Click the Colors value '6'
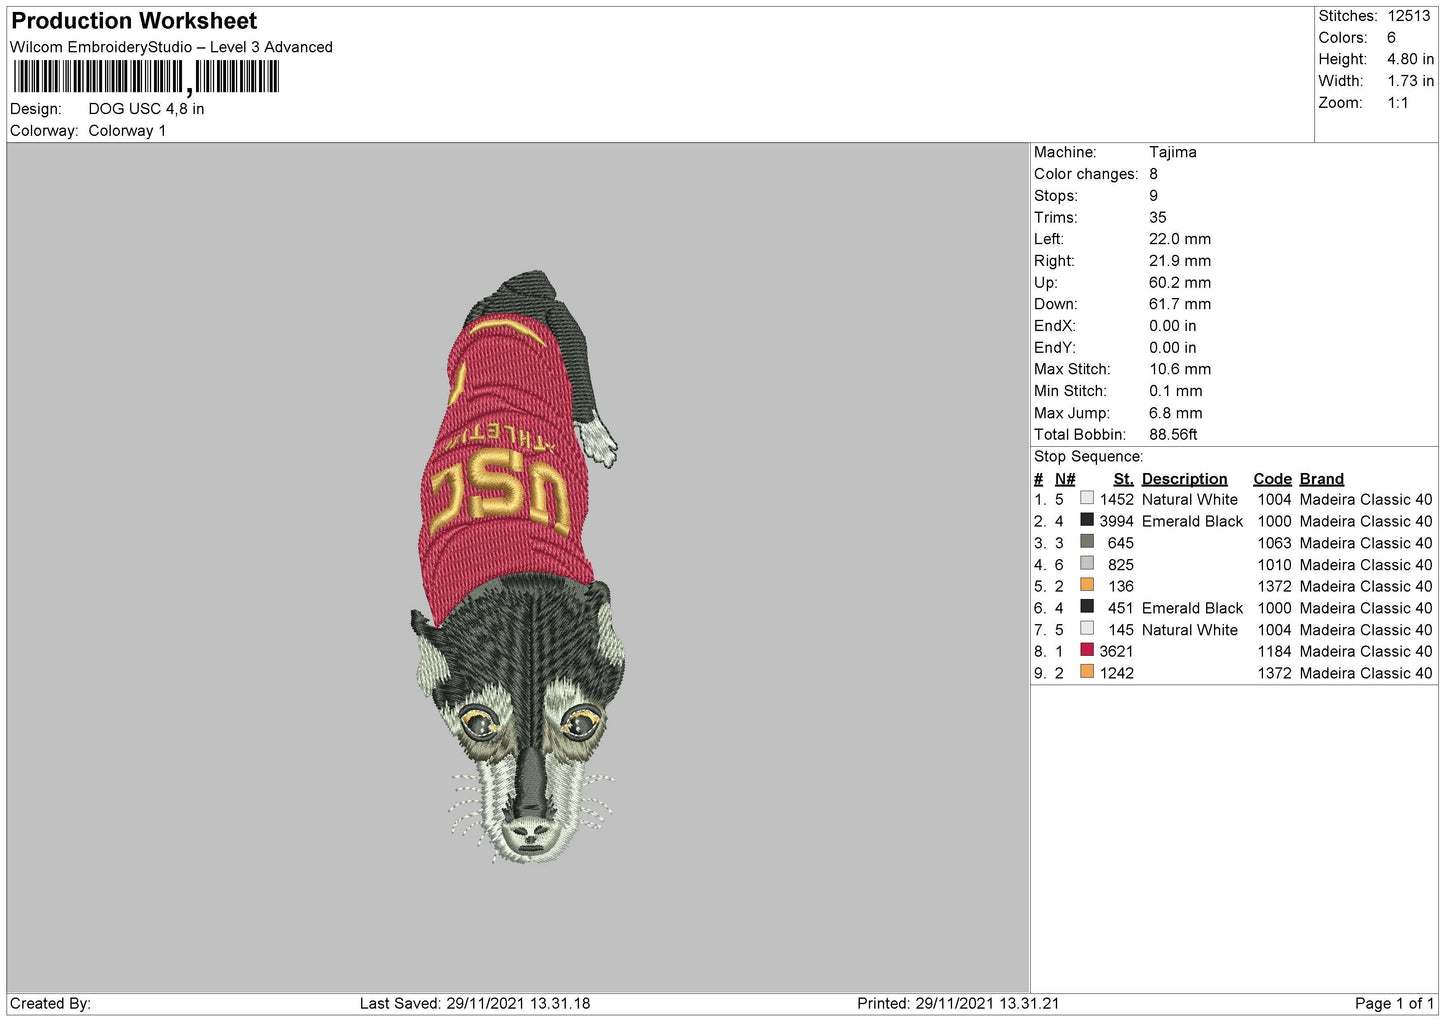Image resolution: width=1445 pixels, height=1021 pixels. coord(1391,38)
